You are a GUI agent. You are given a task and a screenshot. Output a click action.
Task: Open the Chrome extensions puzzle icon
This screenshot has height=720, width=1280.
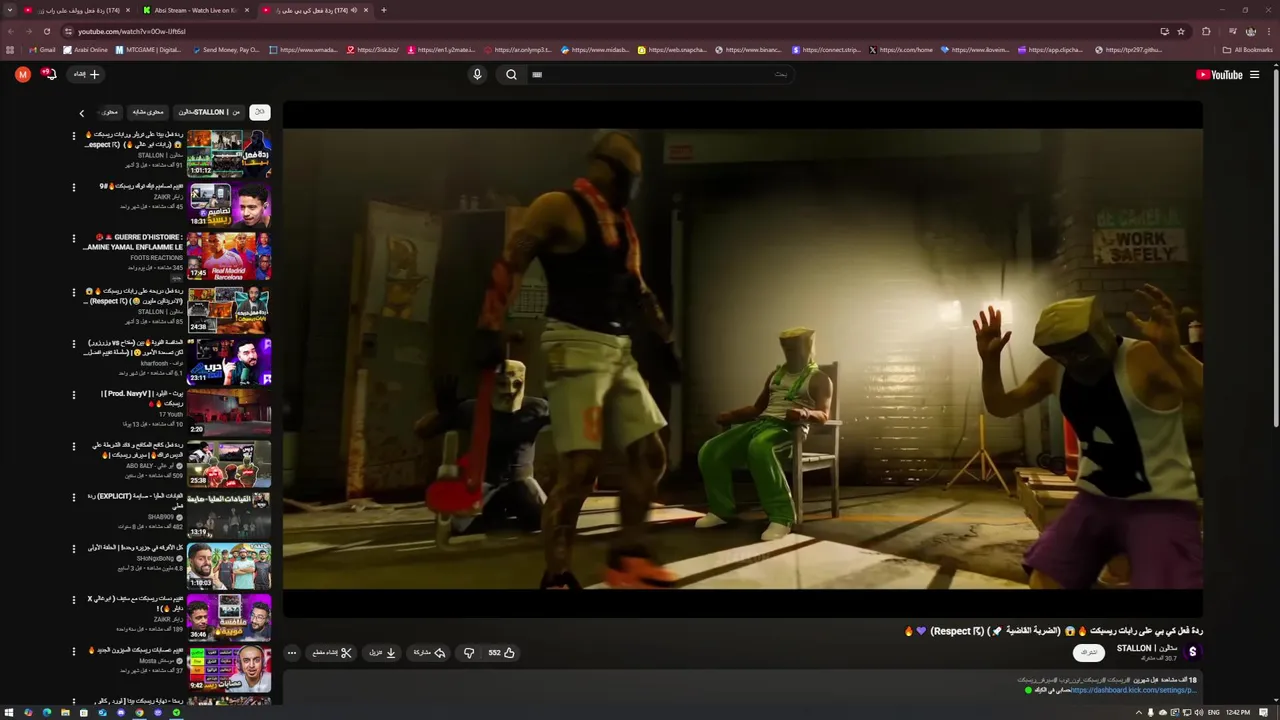click(1206, 31)
